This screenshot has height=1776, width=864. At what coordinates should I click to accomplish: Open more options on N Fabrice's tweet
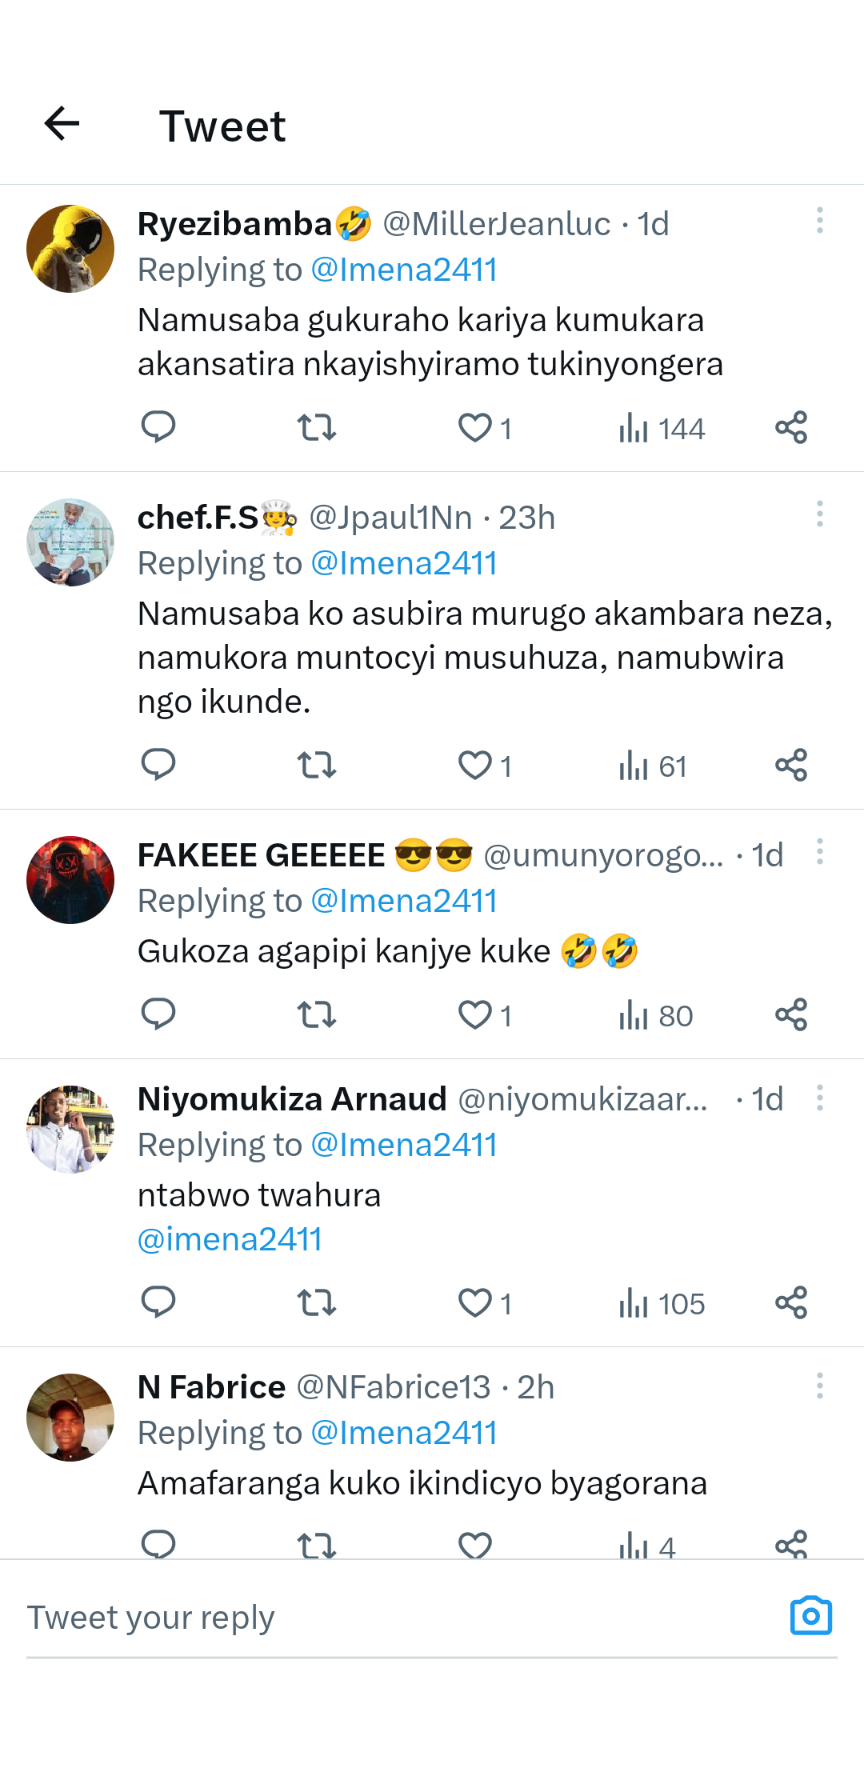[x=819, y=1386]
